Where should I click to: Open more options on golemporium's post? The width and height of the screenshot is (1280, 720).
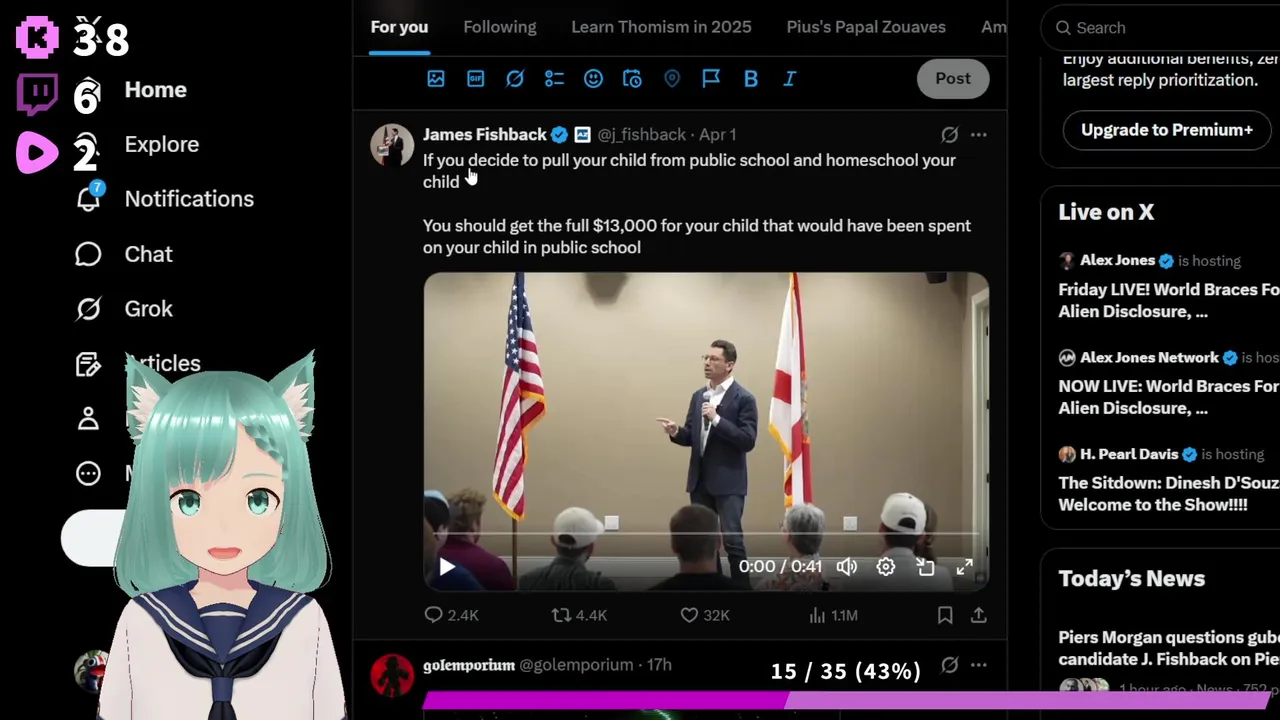pos(979,665)
